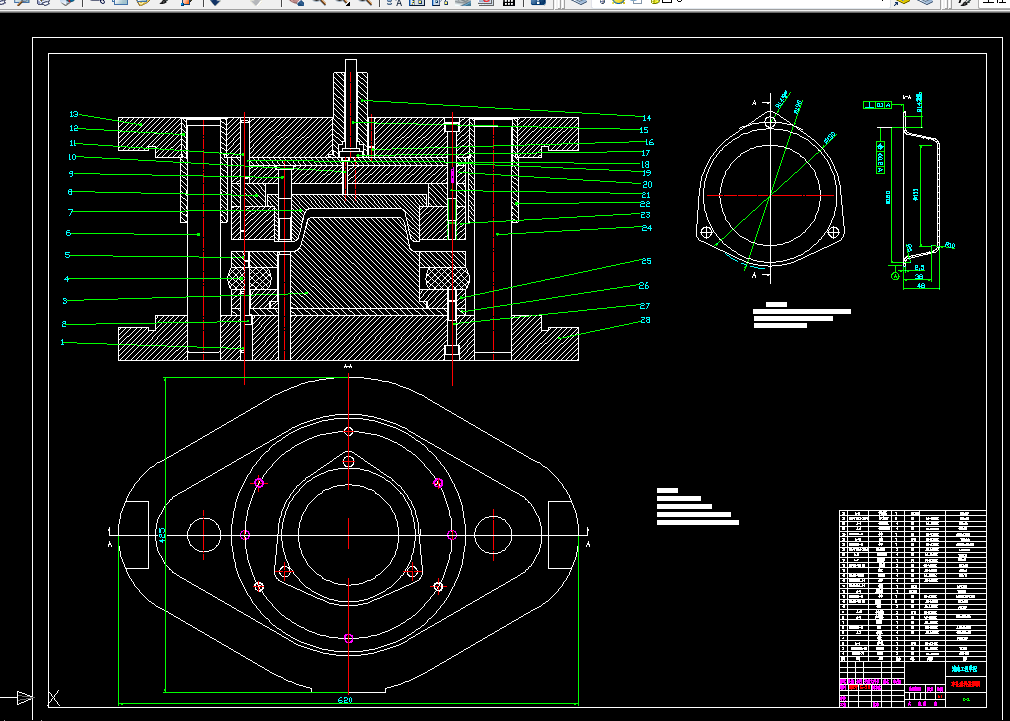Select part number 24 leader label
This screenshot has height=721, width=1010.
tap(647, 227)
